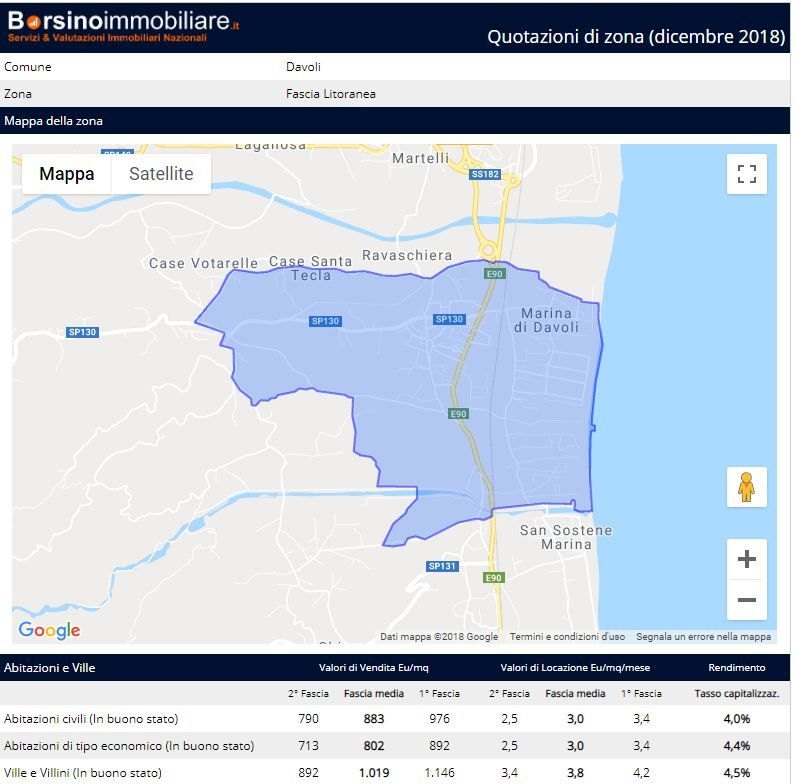Click the Abitazioni di tipo economico row
Viewport: 795px width, 784px height.
129,746
